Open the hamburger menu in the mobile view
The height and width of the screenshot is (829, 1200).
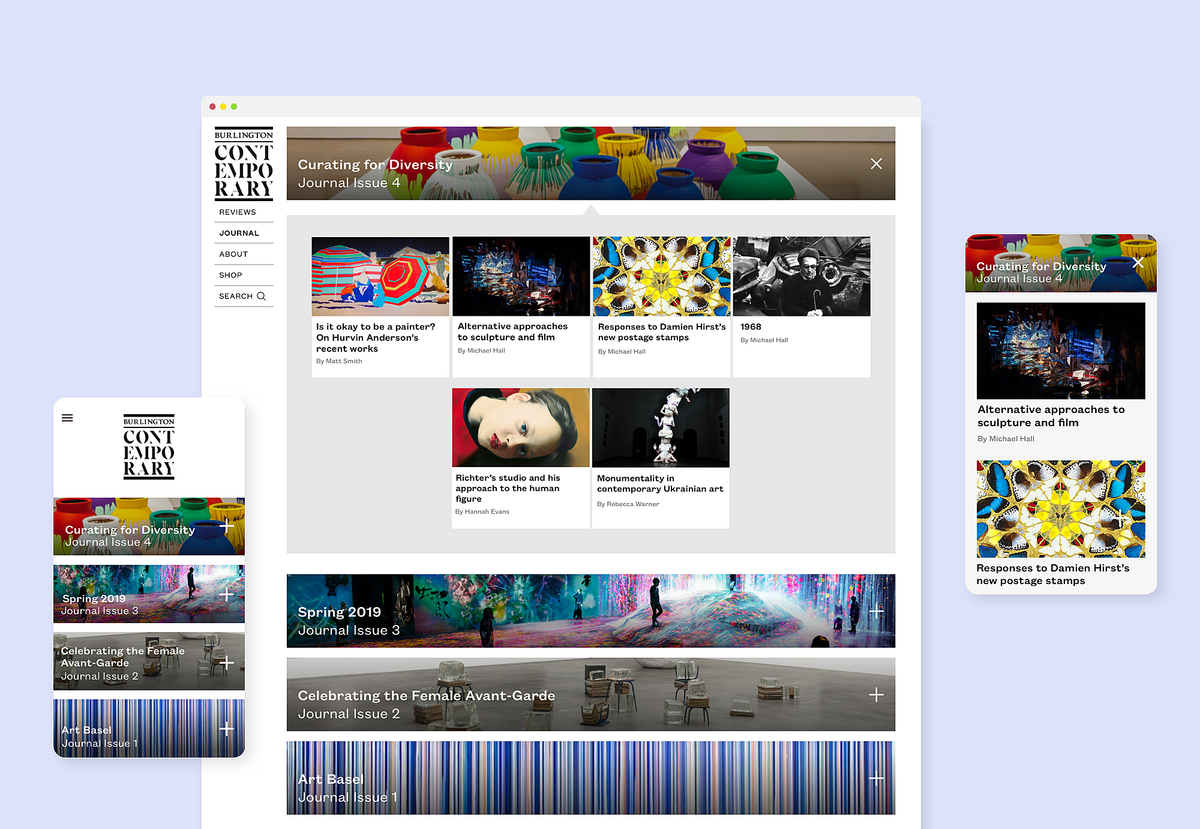point(68,418)
